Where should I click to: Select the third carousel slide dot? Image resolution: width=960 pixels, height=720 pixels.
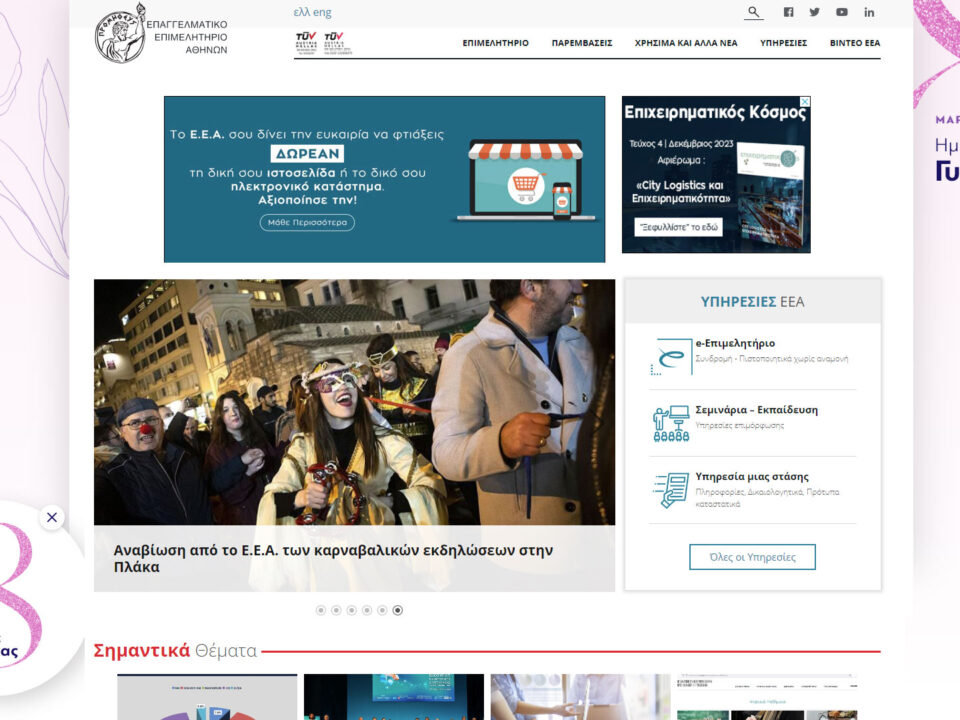(x=352, y=610)
